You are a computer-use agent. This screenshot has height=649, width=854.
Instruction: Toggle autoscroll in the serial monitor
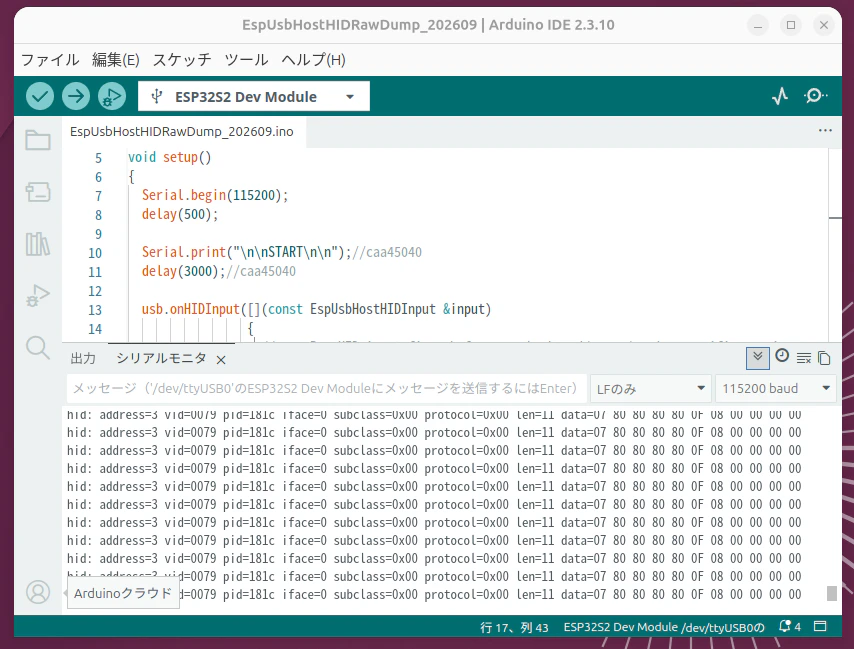point(758,358)
